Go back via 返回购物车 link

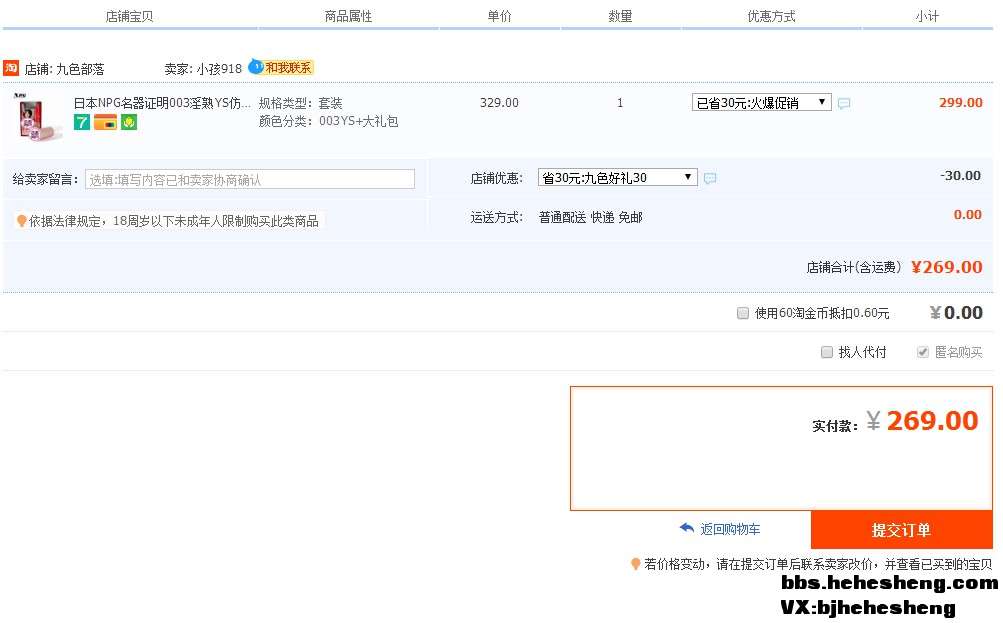[728, 529]
